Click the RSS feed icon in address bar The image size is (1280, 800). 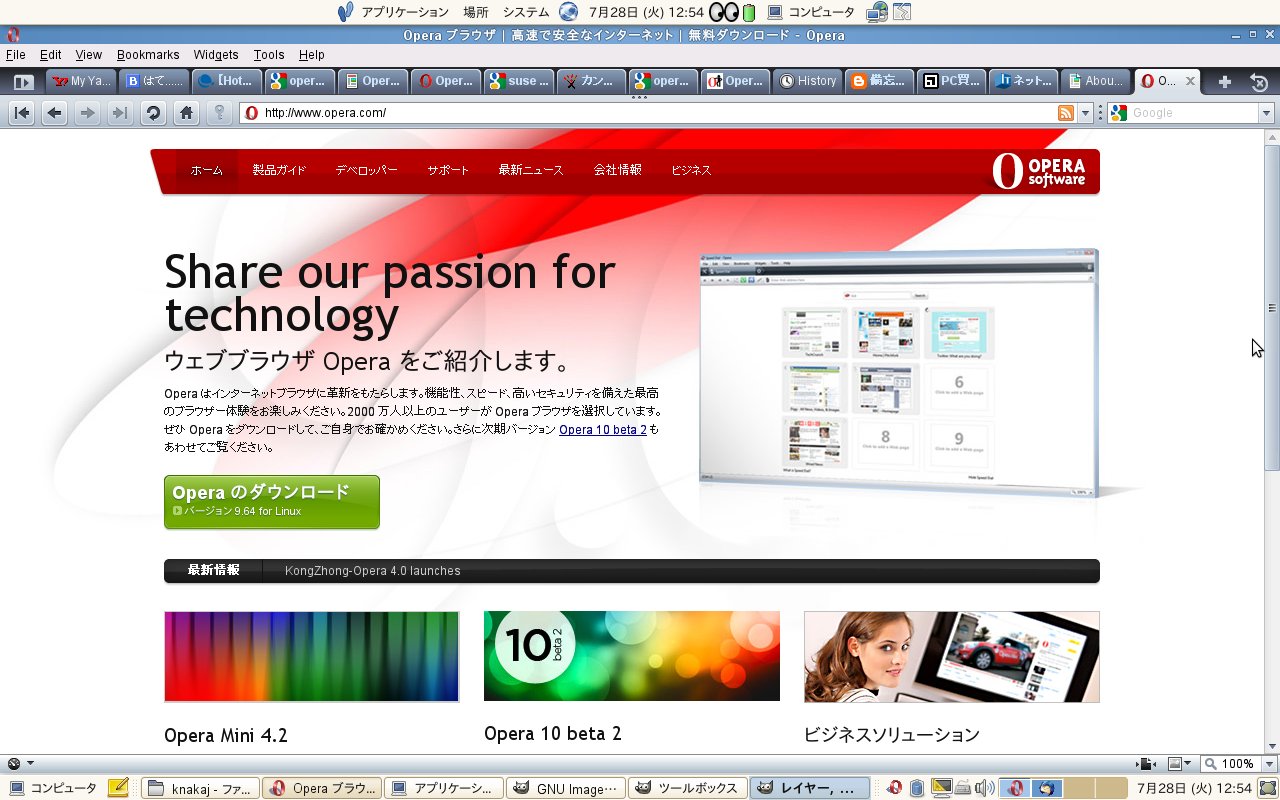[x=1066, y=113]
